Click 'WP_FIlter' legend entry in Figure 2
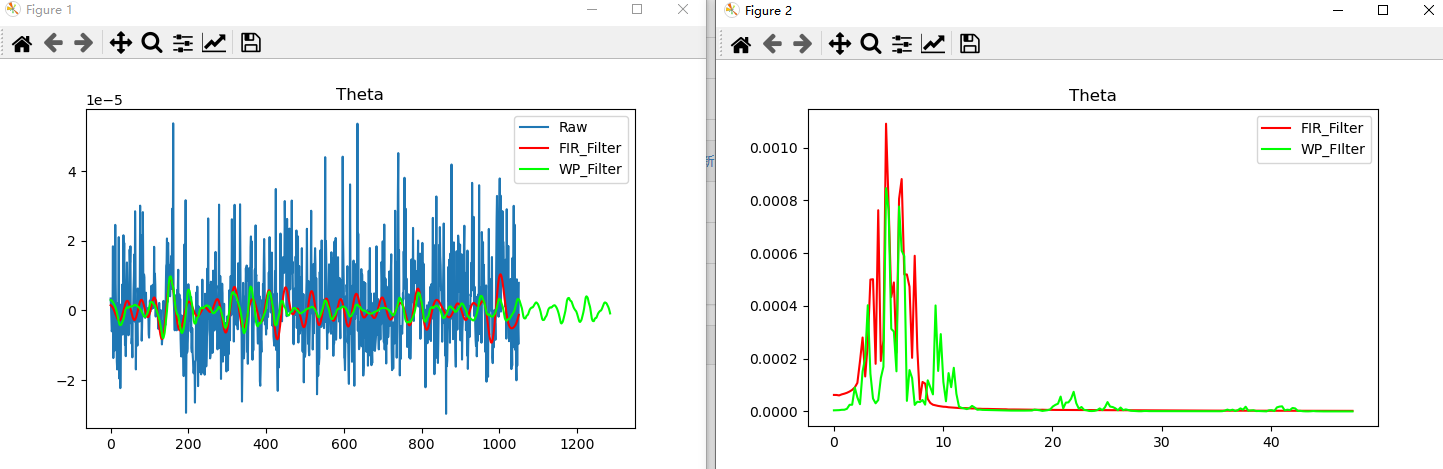 [x=1313, y=149]
